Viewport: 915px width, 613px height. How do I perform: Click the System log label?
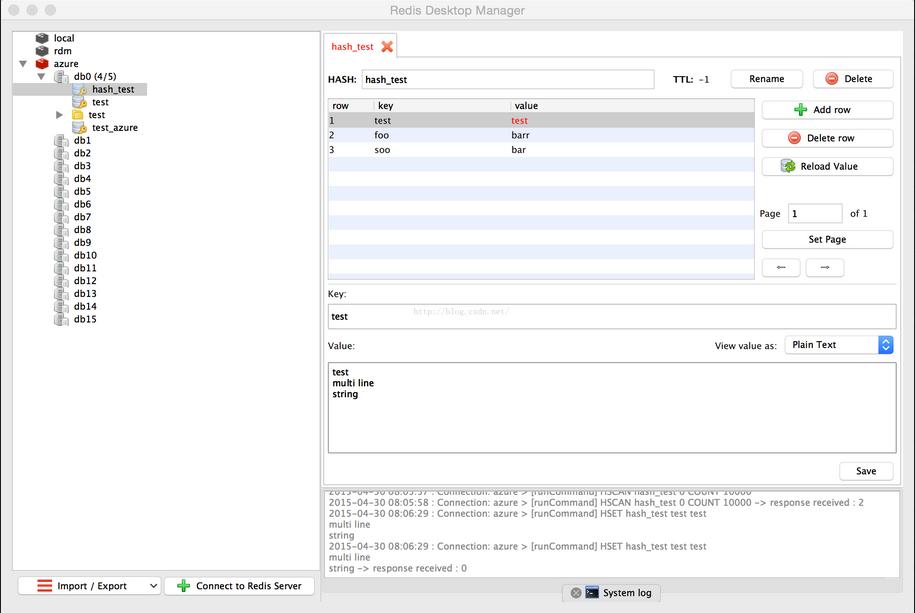[627, 593]
